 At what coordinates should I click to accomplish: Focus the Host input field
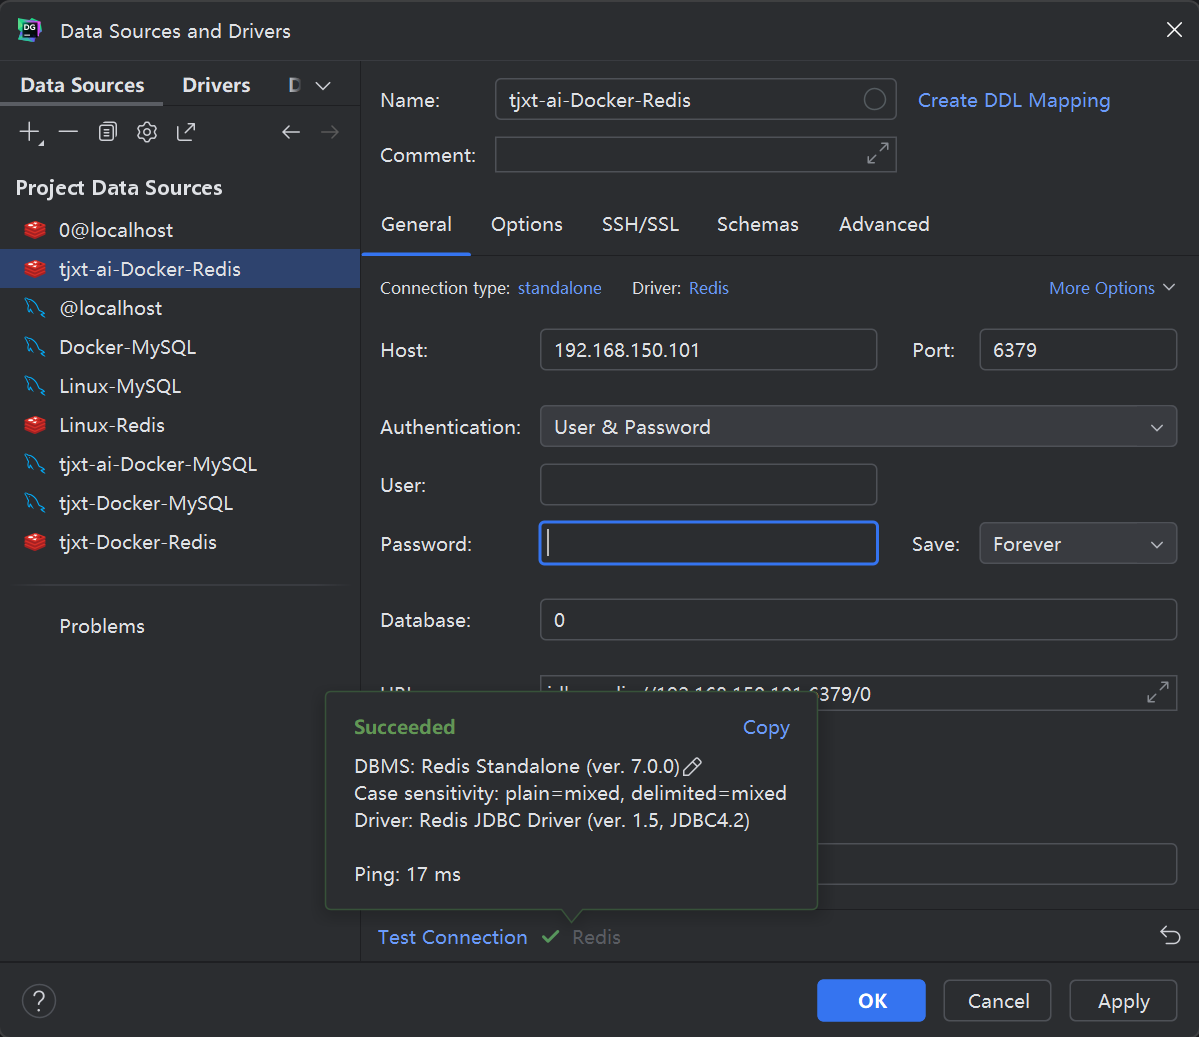[x=708, y=349]
